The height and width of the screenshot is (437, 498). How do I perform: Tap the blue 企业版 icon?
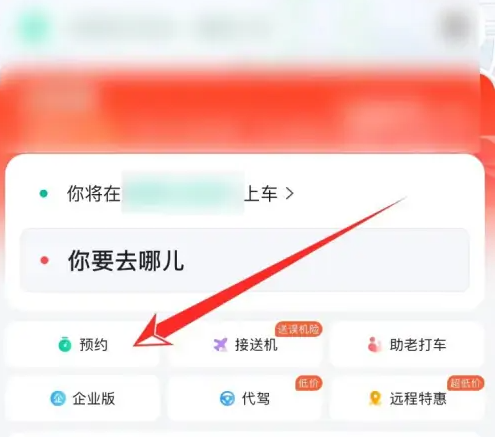(x=58, y=398)
